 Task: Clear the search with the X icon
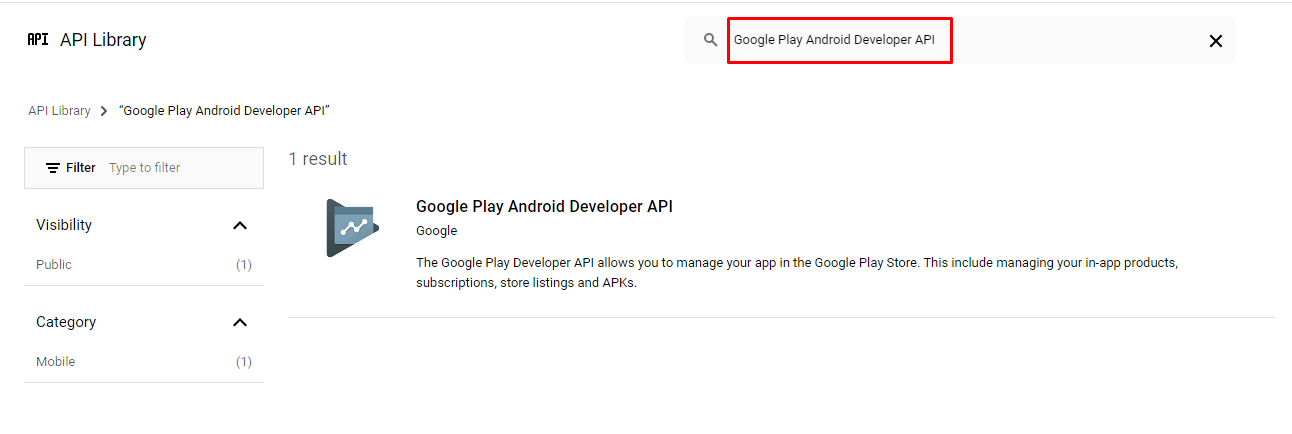click(1216, 41)
